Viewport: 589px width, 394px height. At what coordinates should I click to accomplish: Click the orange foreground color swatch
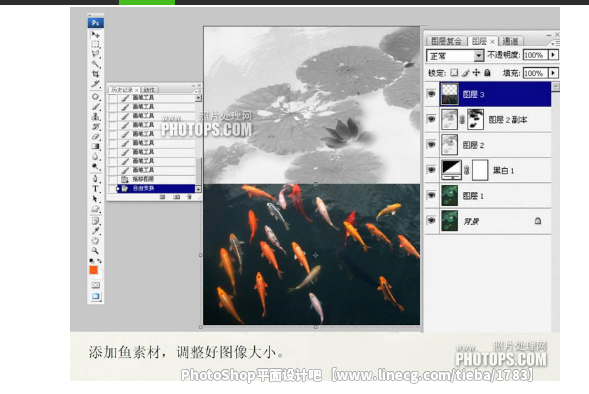(x=94, y=270)
